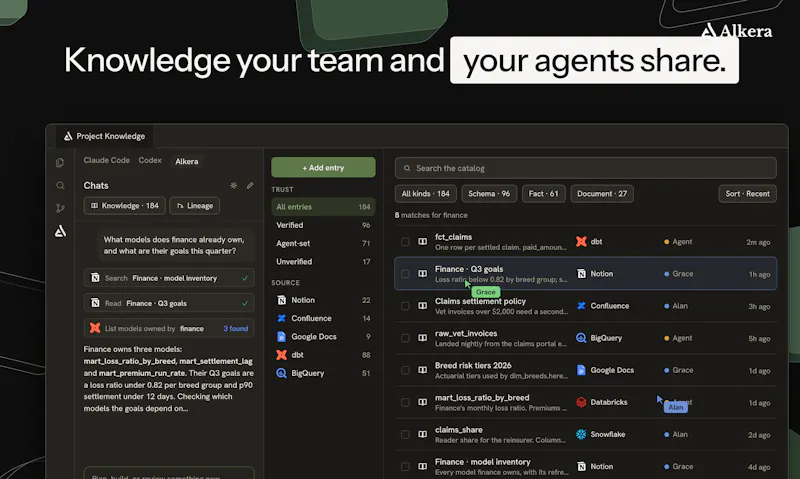This screenshot has width=800, height=479.
Task: Check the claims_share row checkbox
Action: [x=405, y=435]
